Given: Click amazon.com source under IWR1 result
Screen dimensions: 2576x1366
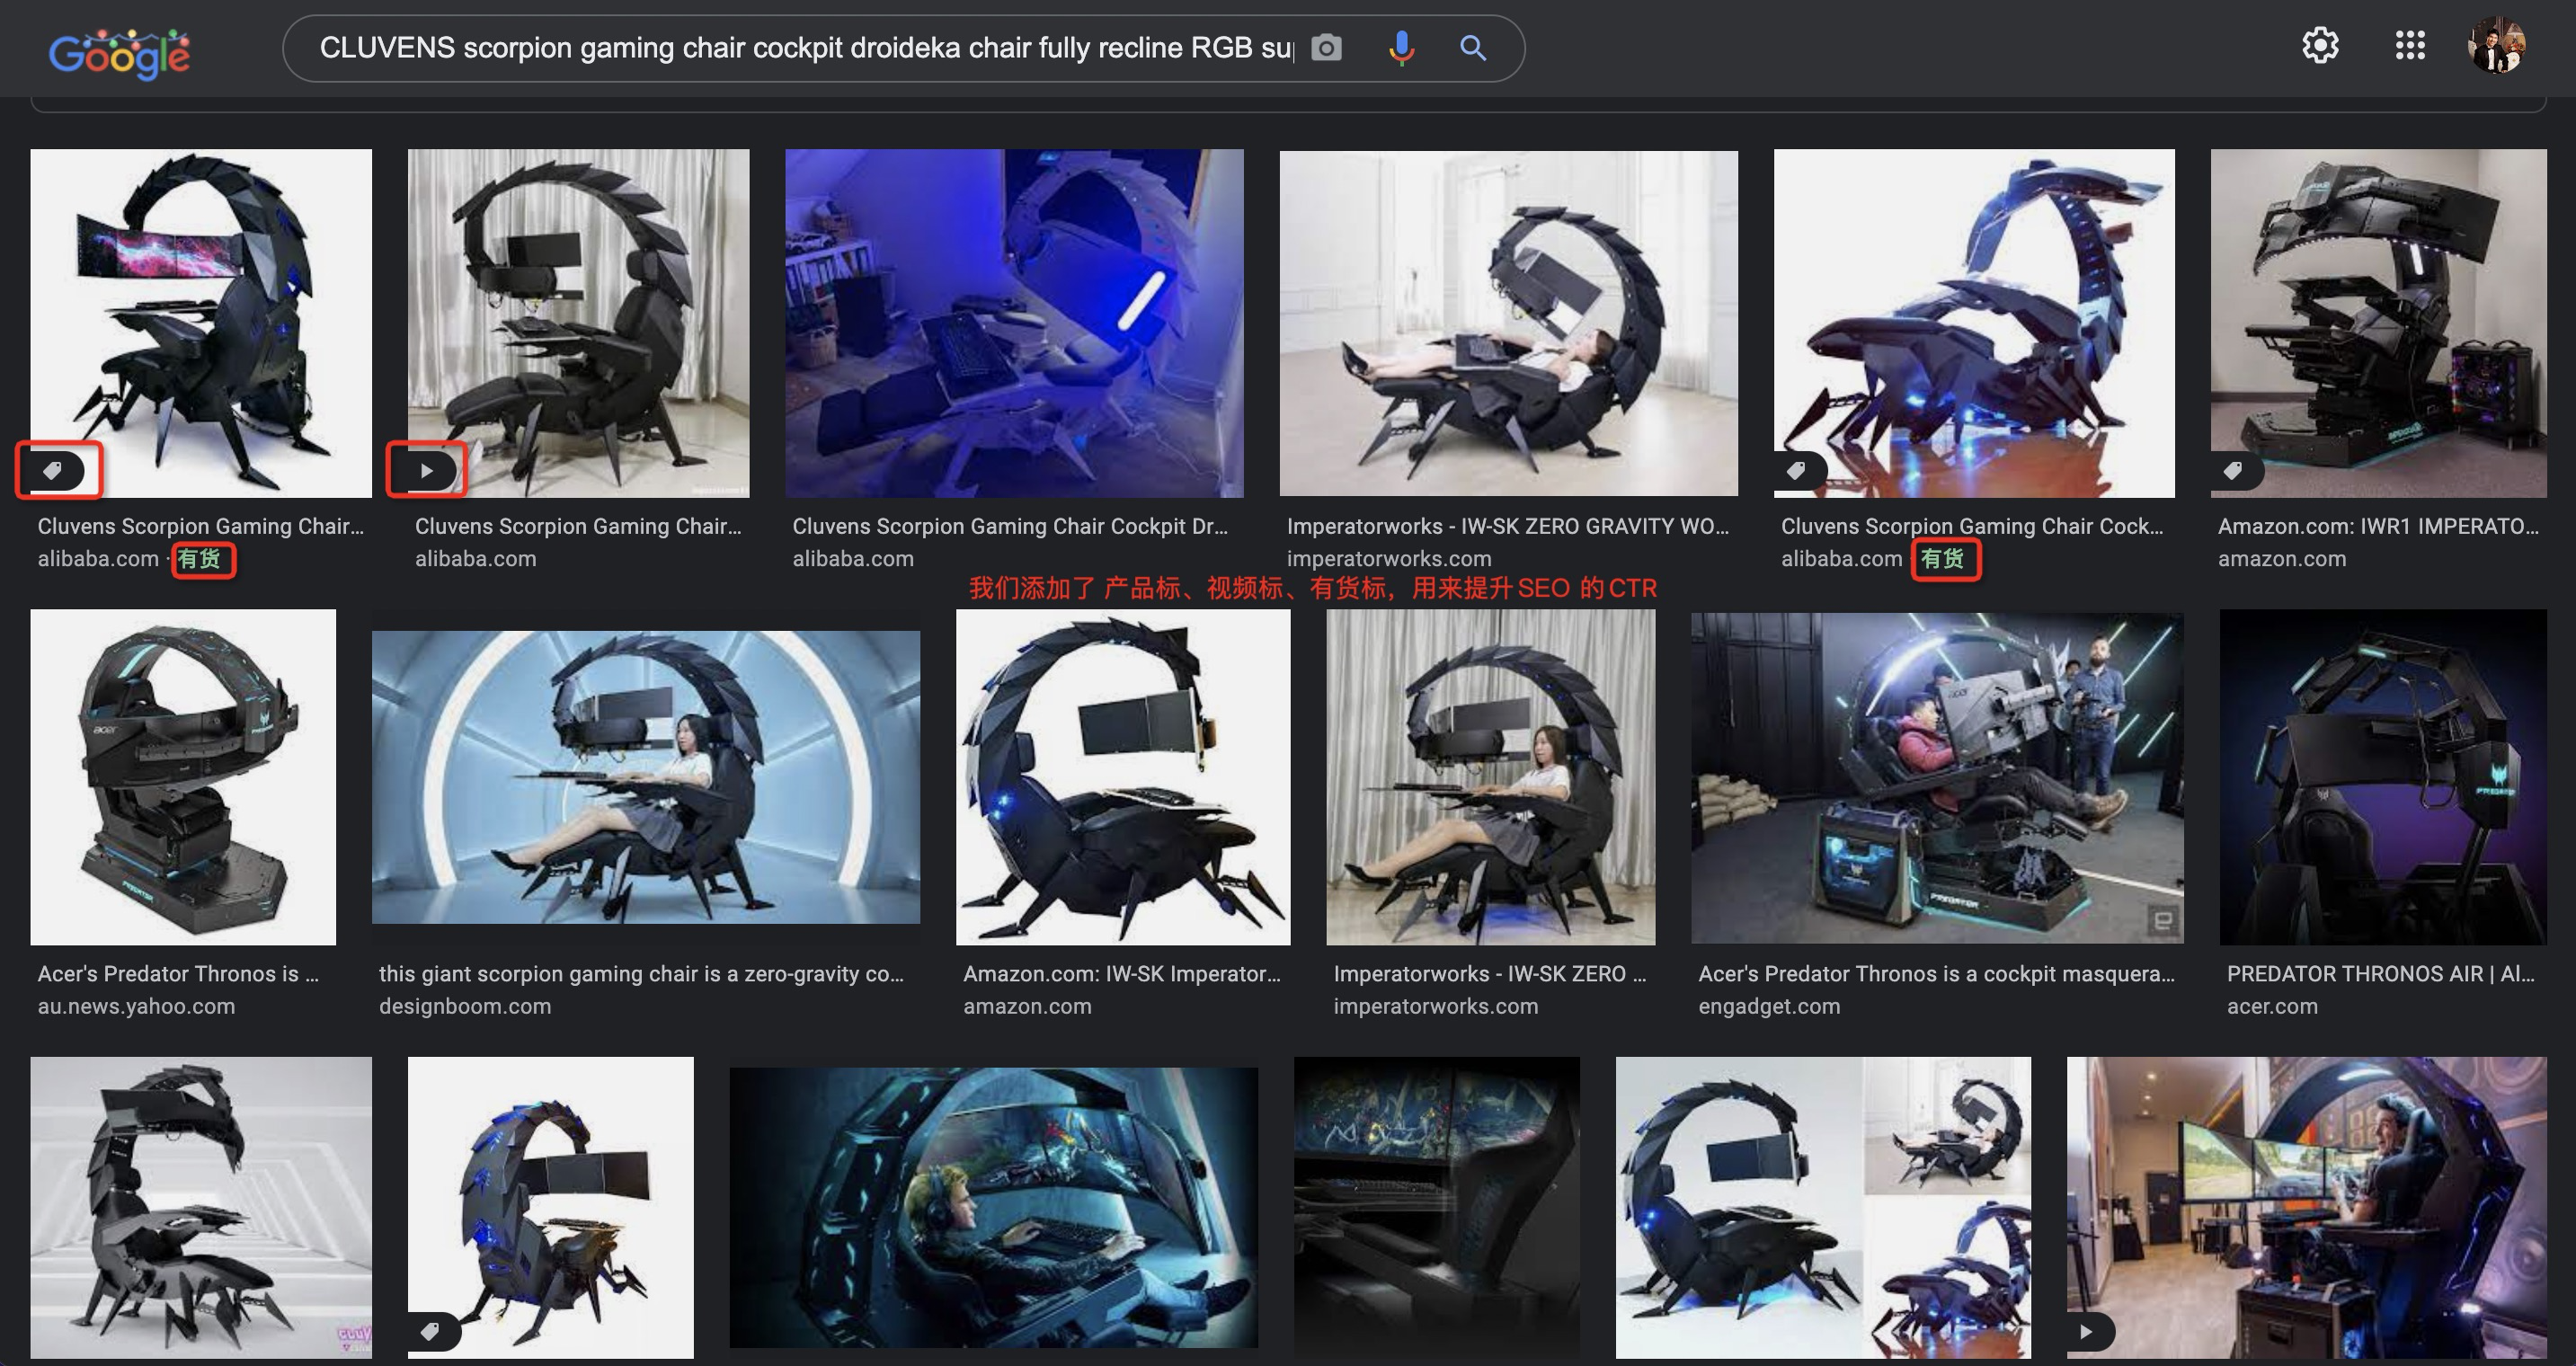Looking at the screenshot, I should 2282,558.
